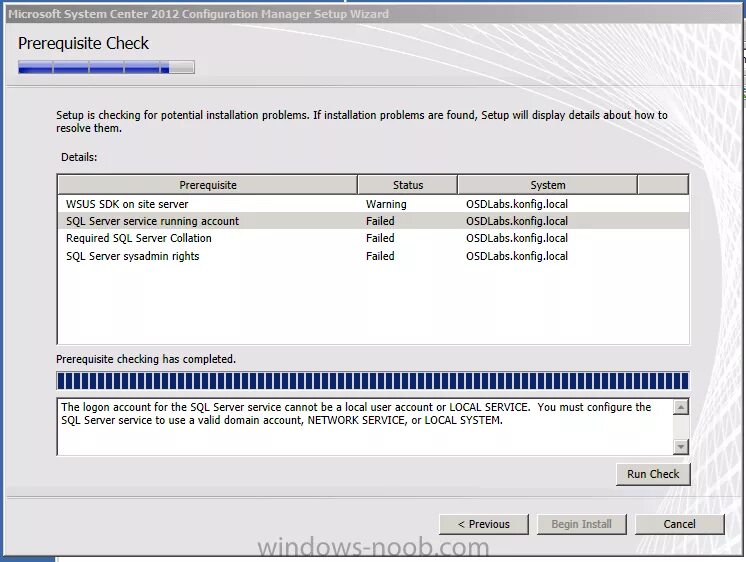
Task: Click system name in Required SQL Server Collation row
Action: [x=517, y=238]
